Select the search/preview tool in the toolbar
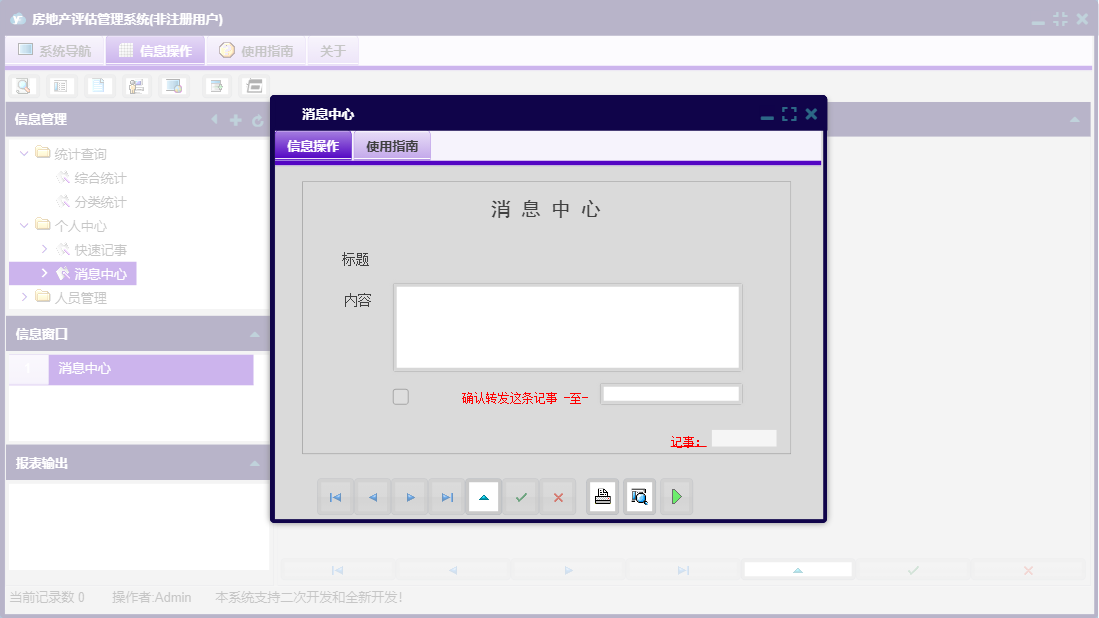 [x=21, y=86]
